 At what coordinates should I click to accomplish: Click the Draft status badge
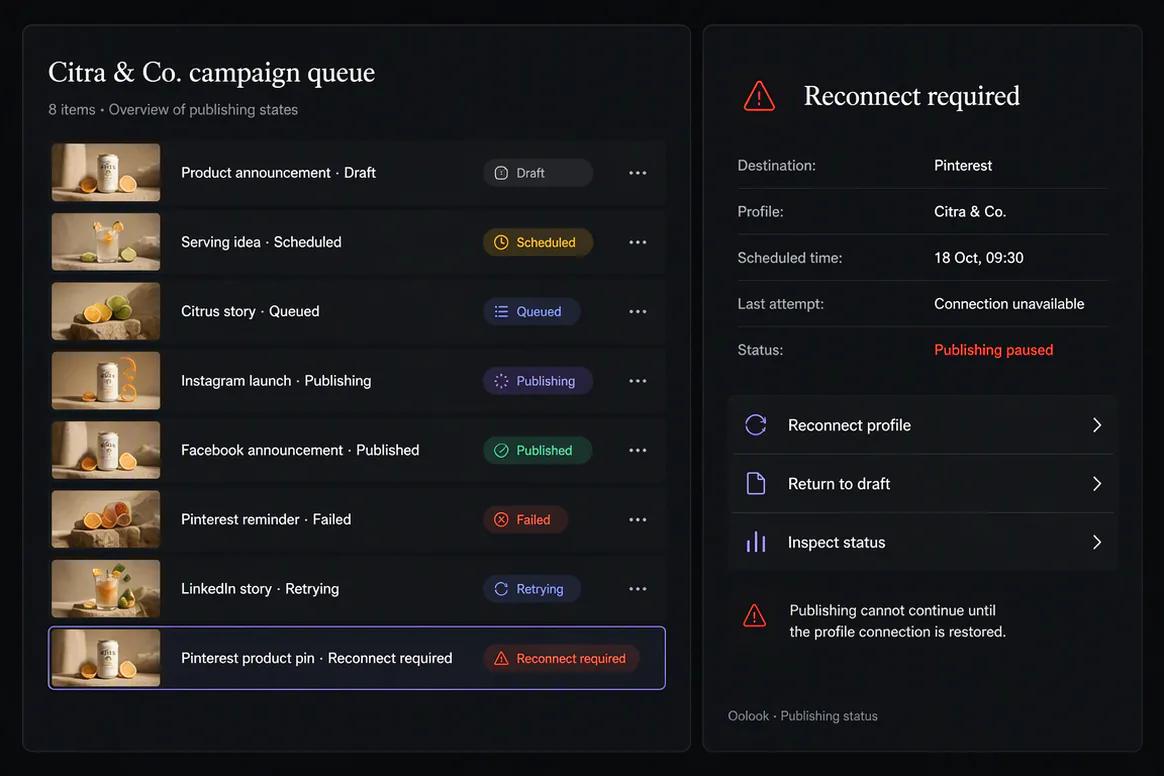[538, 173]
